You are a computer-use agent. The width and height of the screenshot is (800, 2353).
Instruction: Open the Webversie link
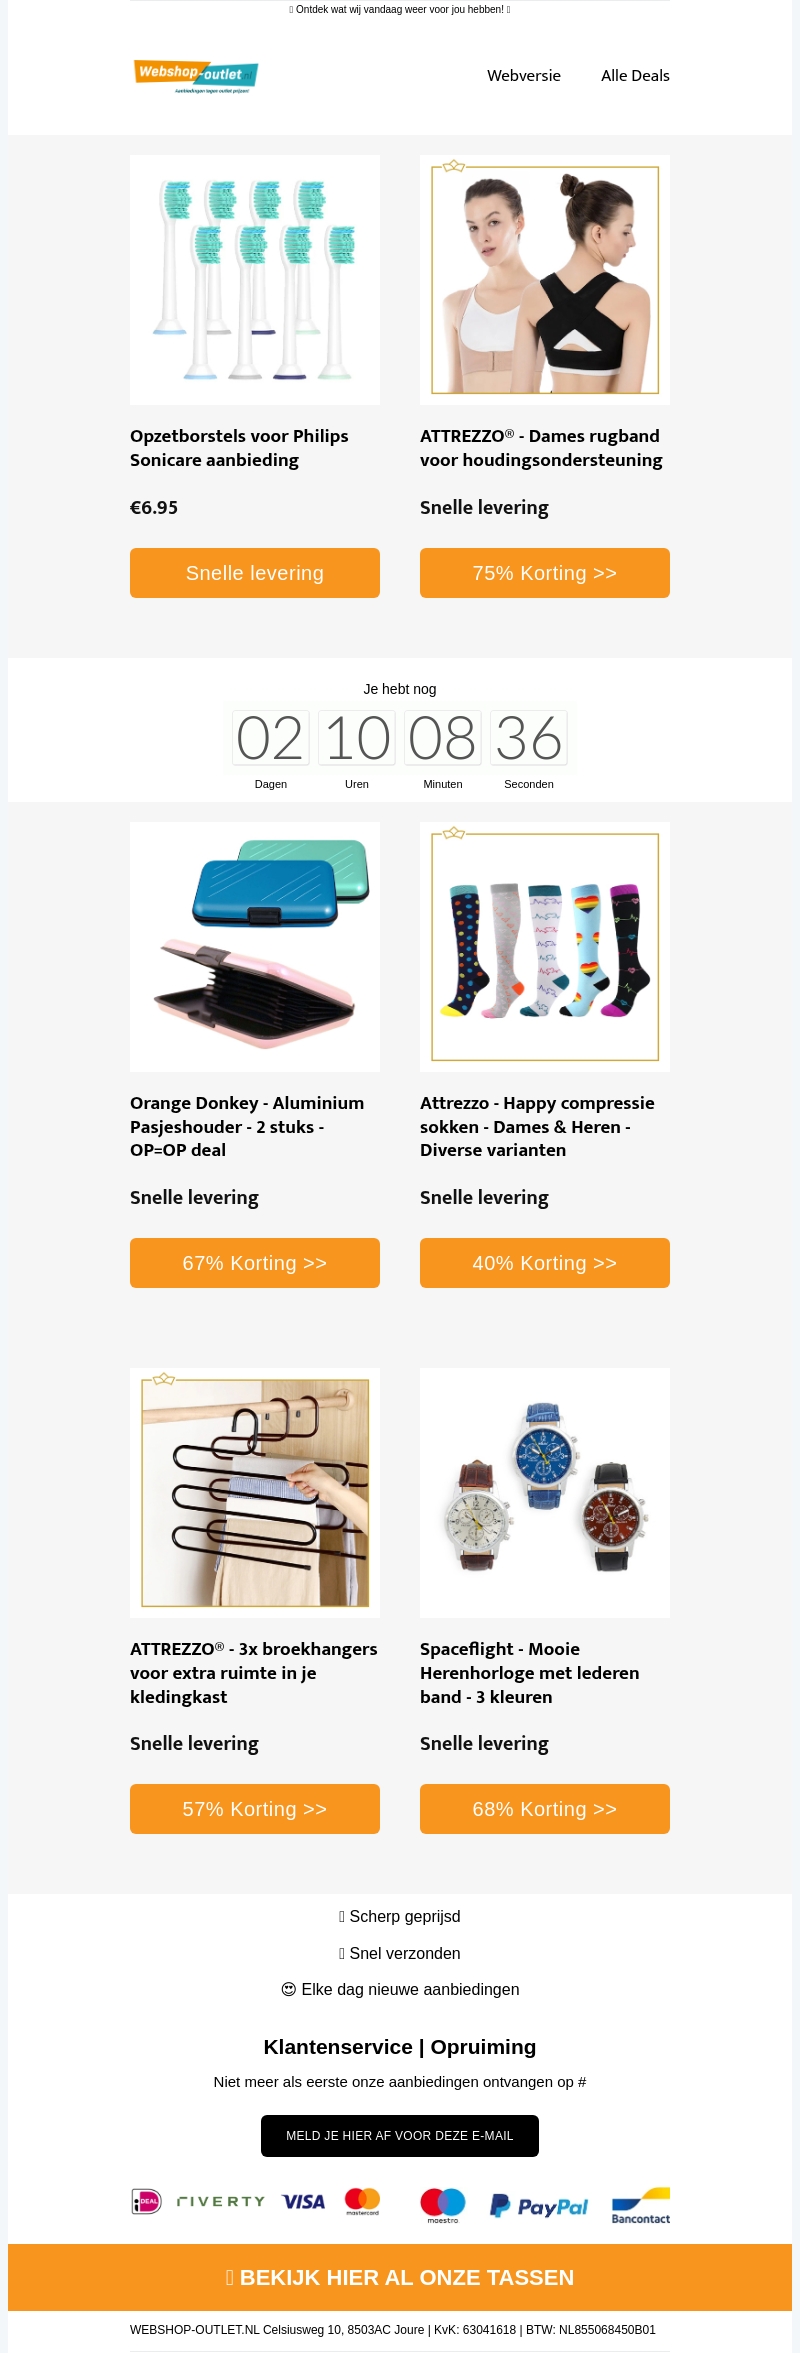524,76
